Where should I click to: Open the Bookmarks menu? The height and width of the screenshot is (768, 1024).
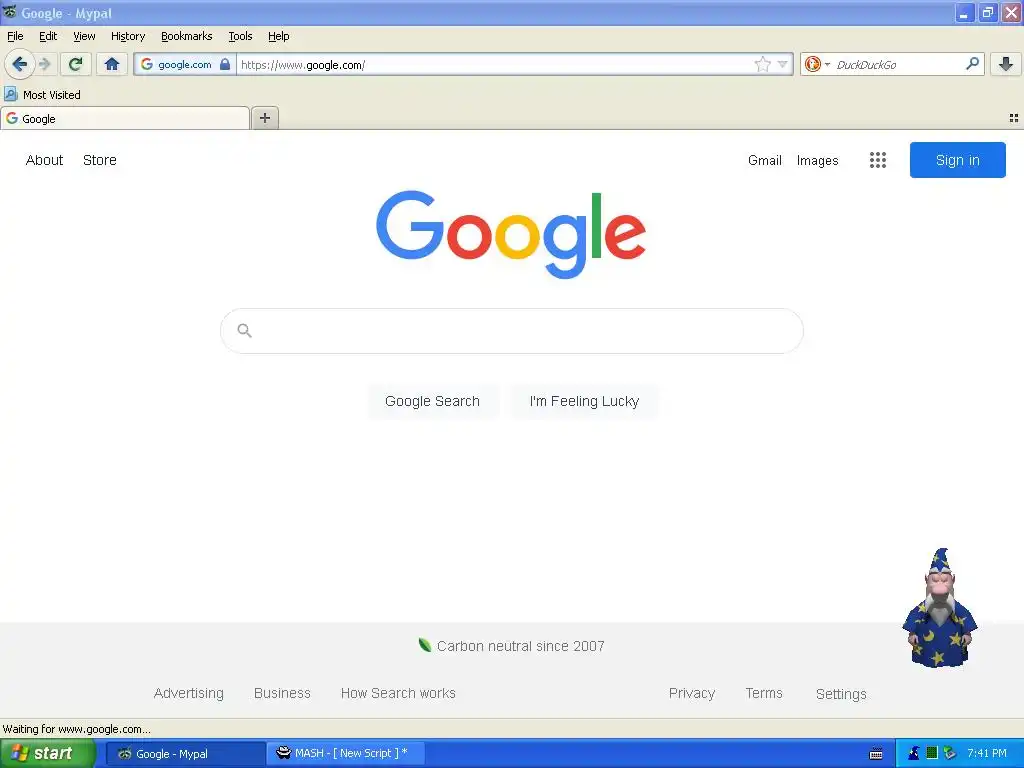click(187, 37)
